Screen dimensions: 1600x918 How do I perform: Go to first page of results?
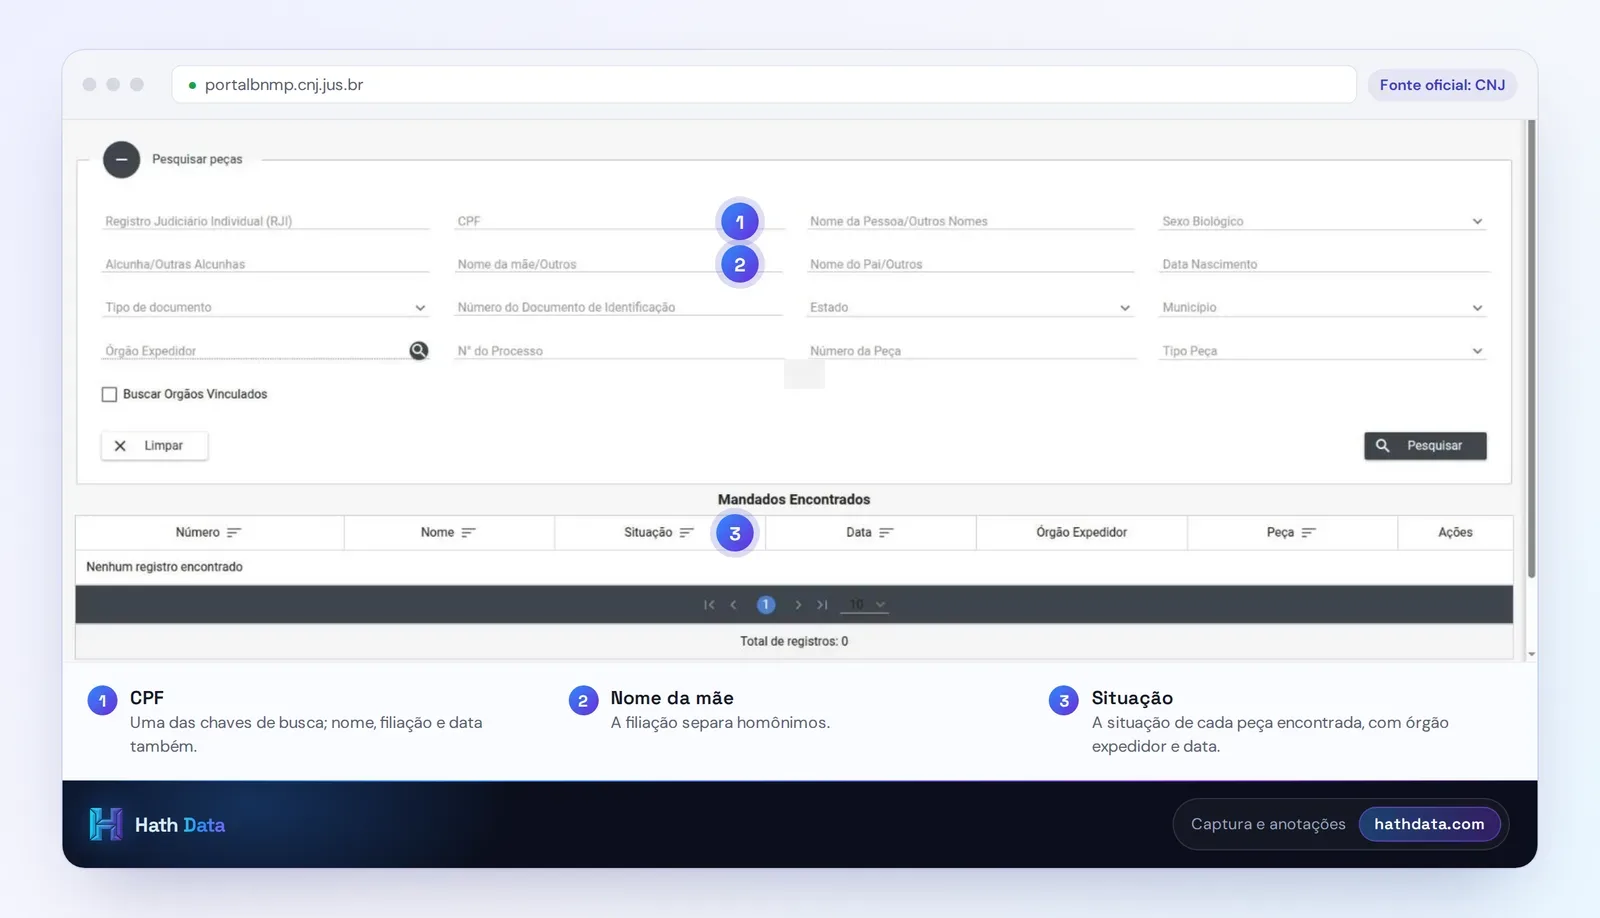click(x=709, y=605)
